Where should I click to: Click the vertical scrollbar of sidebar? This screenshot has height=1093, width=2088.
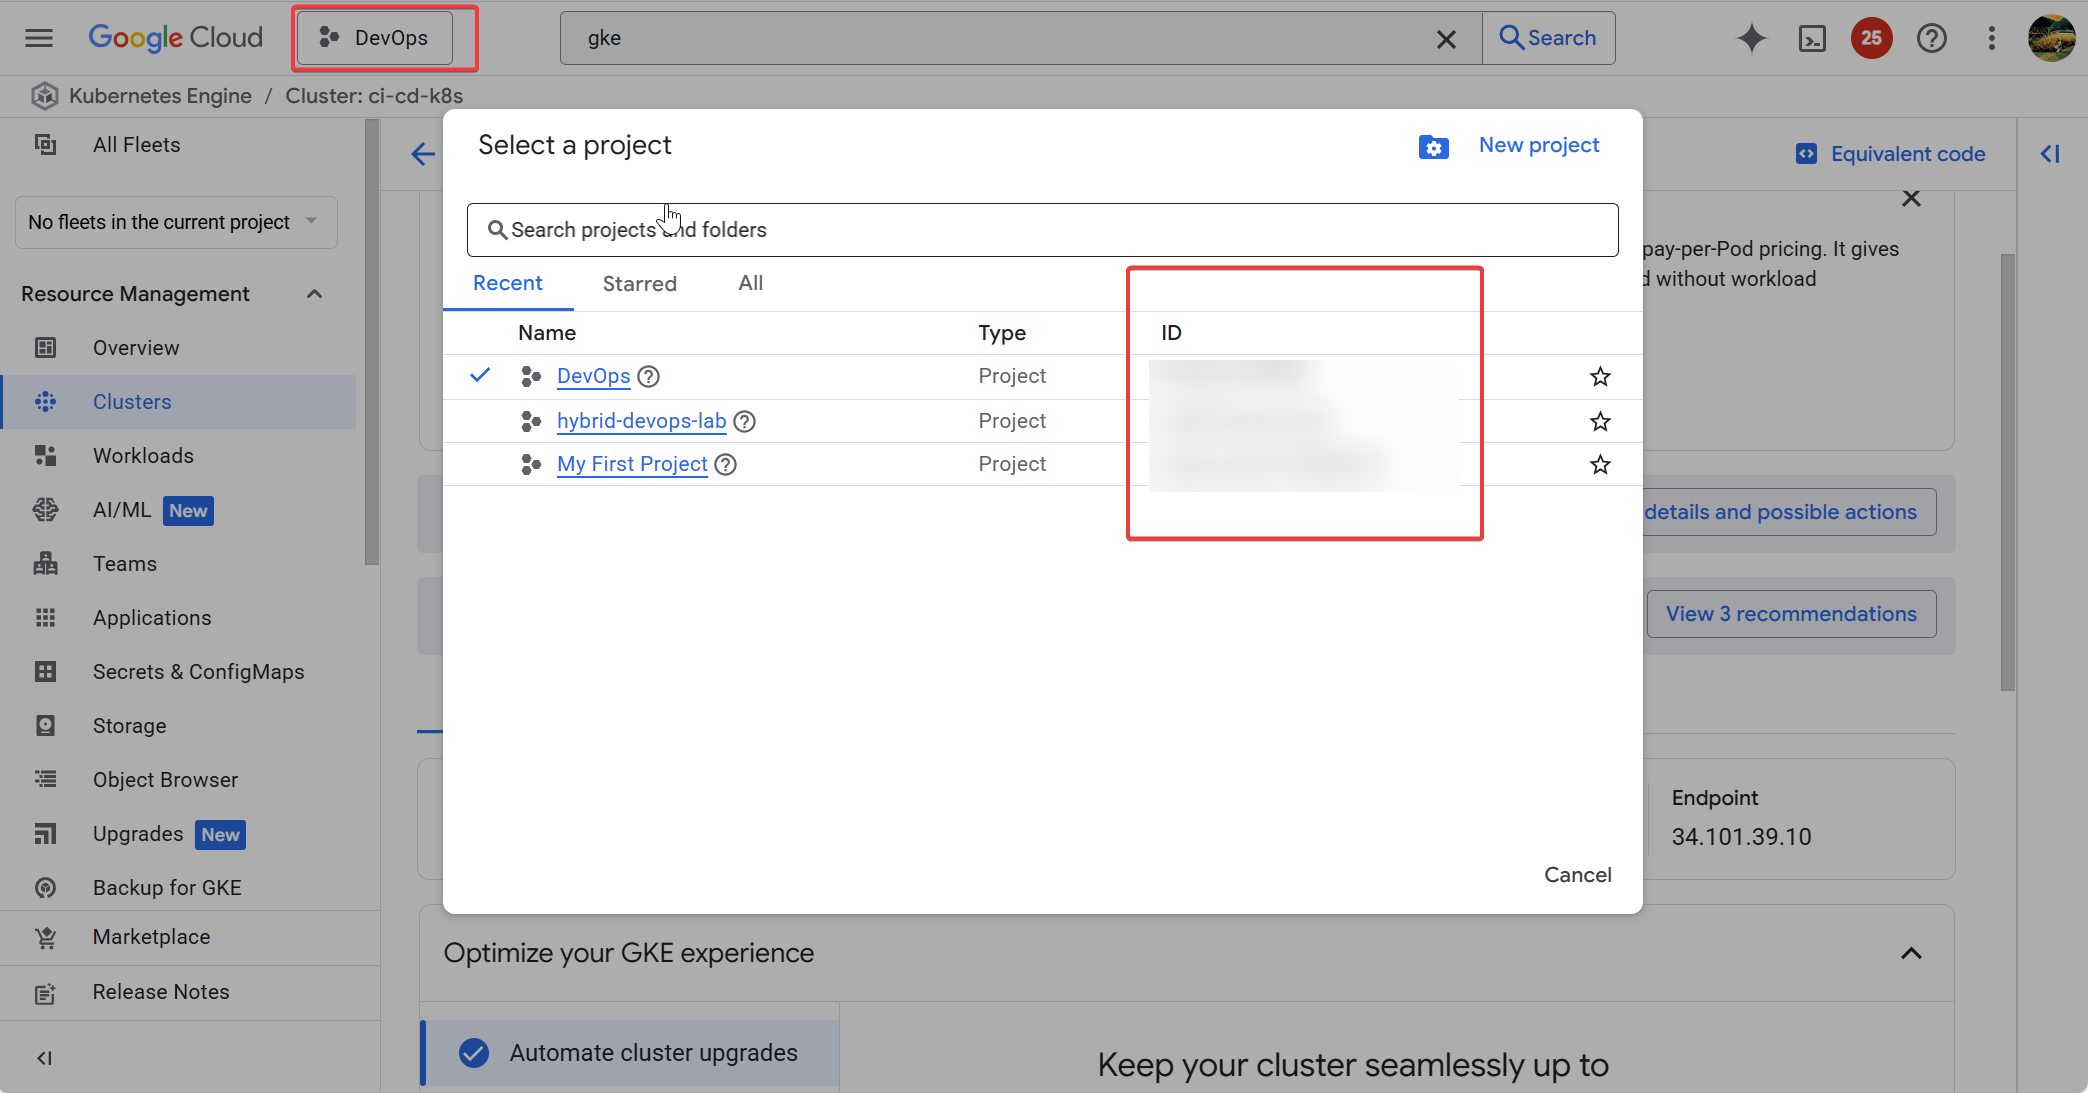click(372, 340)
